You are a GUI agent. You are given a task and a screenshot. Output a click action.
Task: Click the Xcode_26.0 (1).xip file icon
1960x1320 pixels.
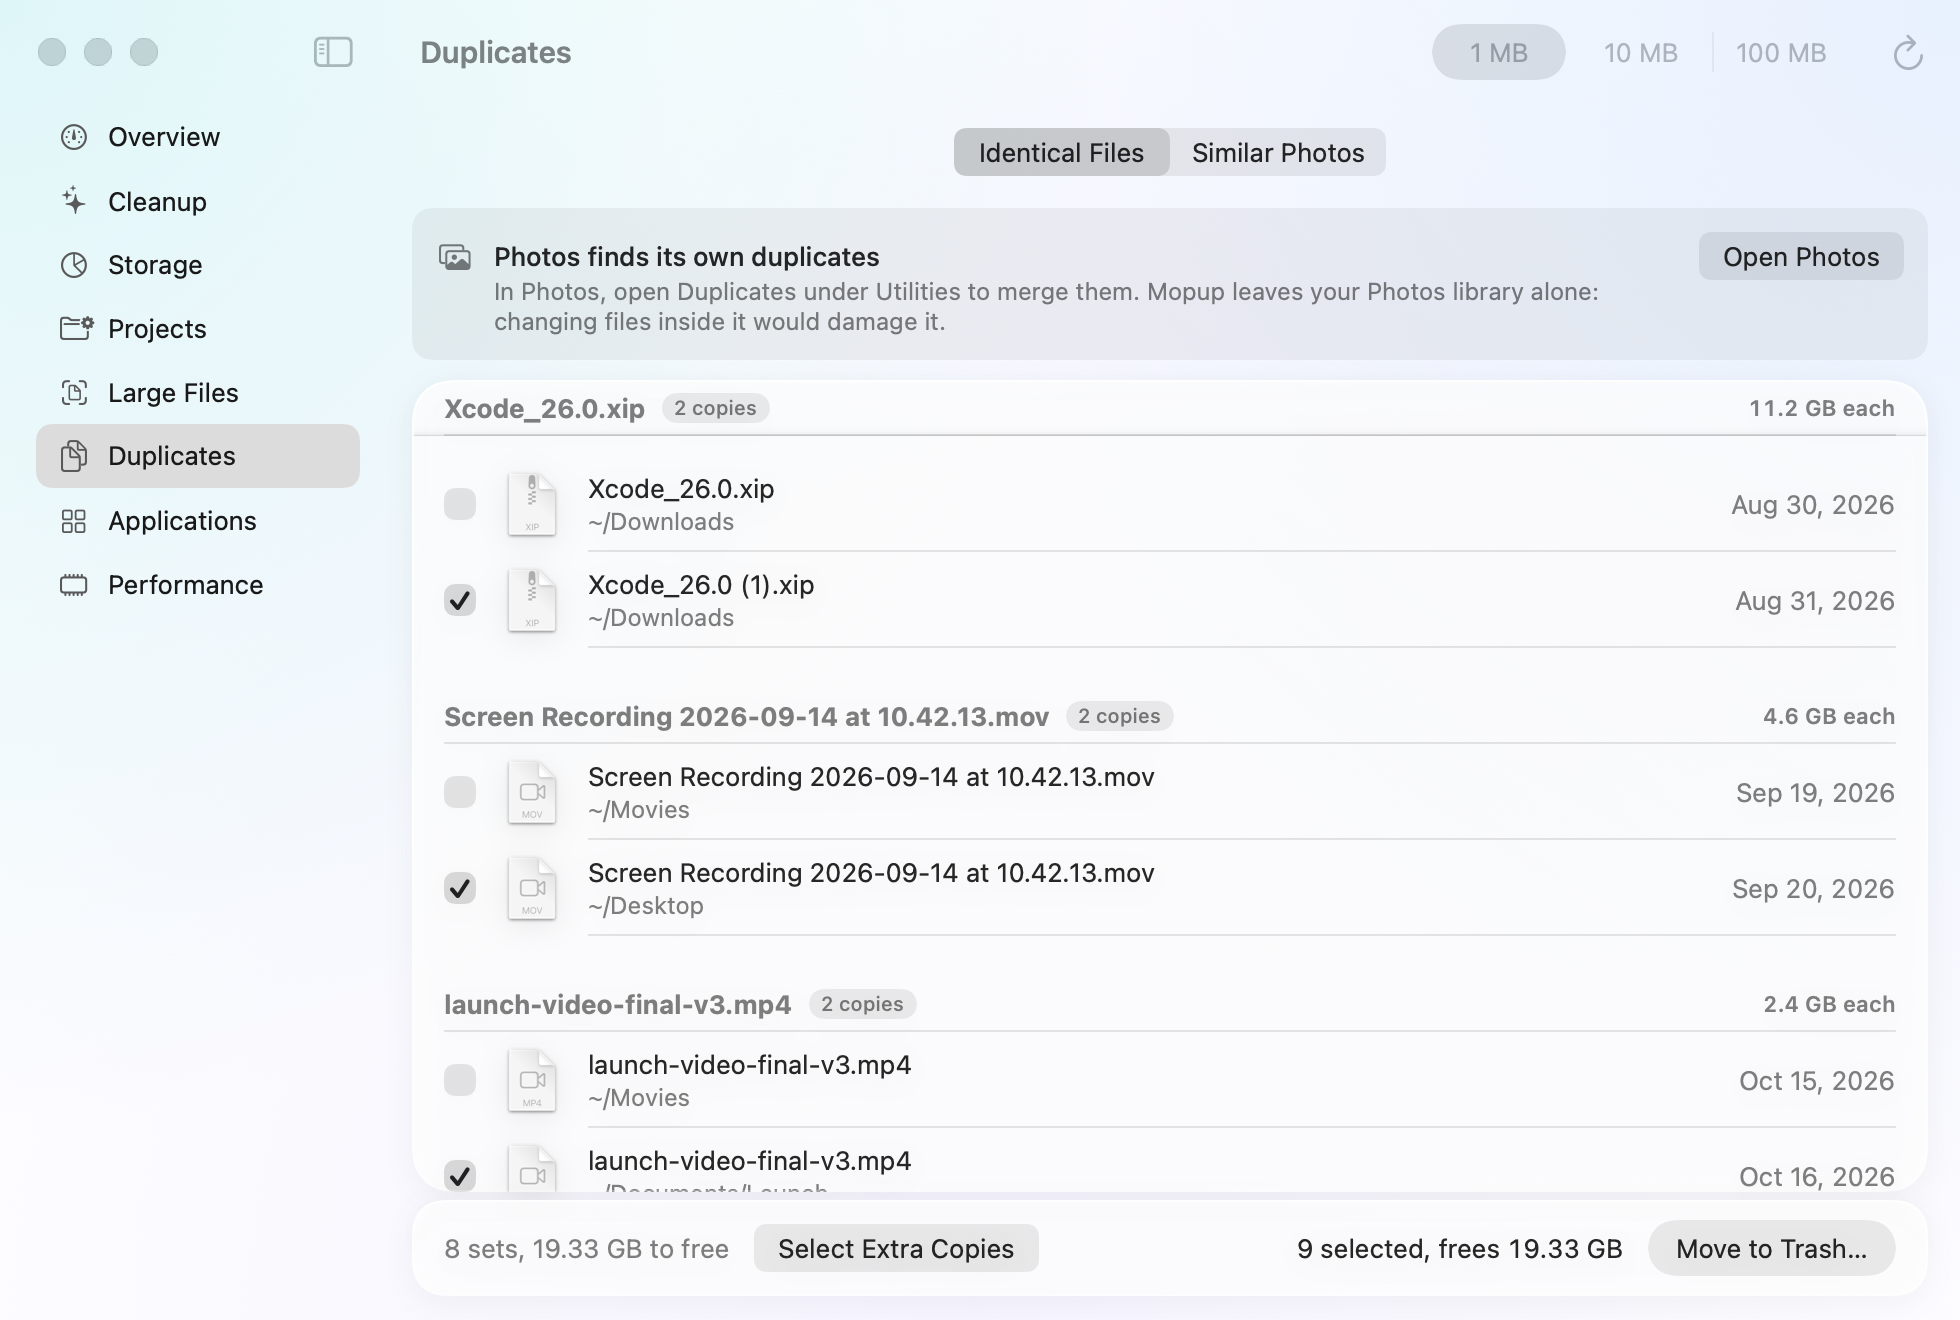tap(532, 600)
